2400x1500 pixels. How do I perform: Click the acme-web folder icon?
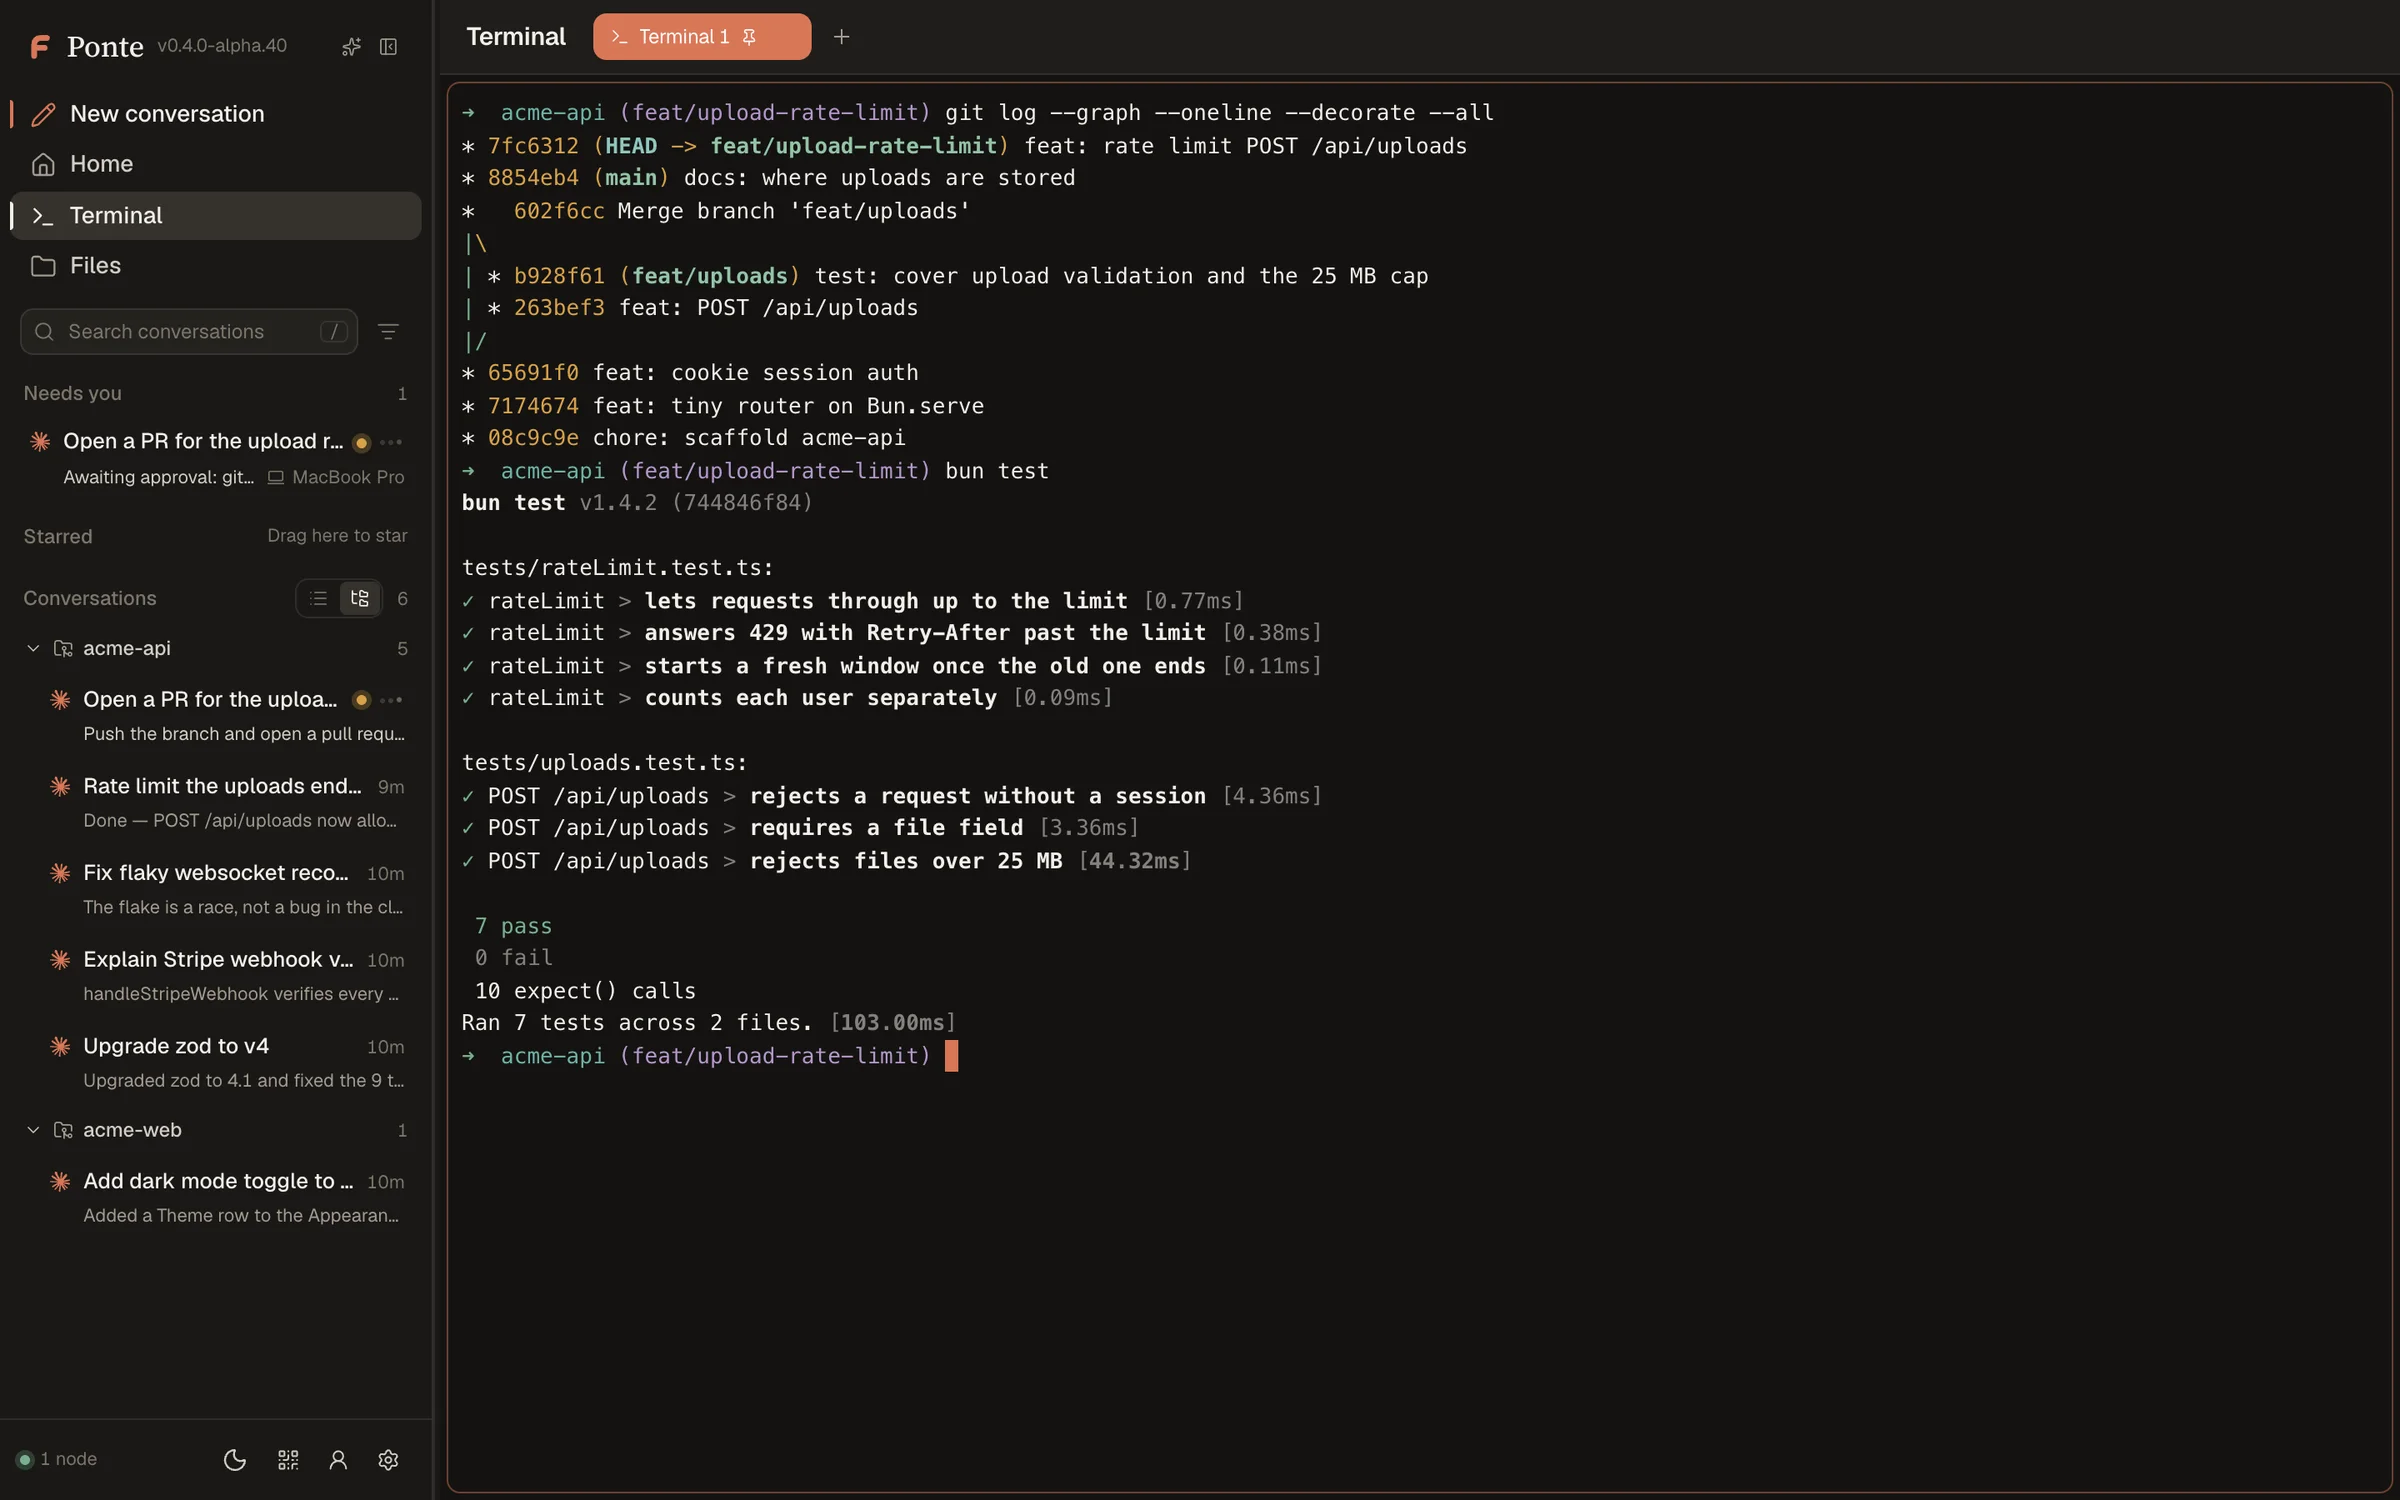tap(63, 1131)
